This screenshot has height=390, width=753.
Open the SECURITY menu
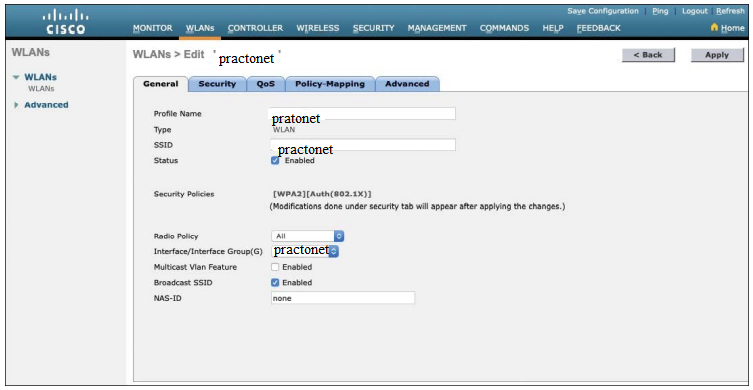click(x=374, y=28)
